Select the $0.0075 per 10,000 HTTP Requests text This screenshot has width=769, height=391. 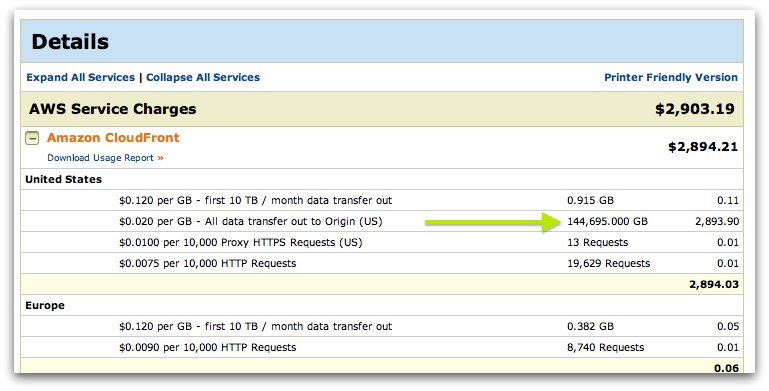click(208, 264)
